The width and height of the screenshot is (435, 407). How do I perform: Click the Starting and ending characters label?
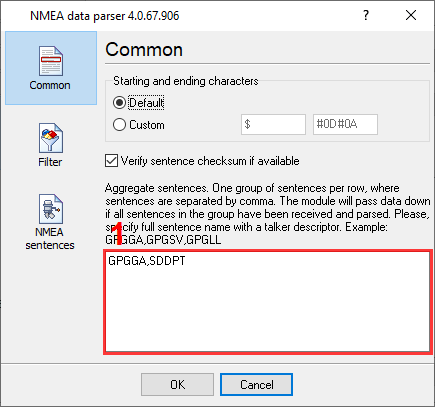coord(186,81)
